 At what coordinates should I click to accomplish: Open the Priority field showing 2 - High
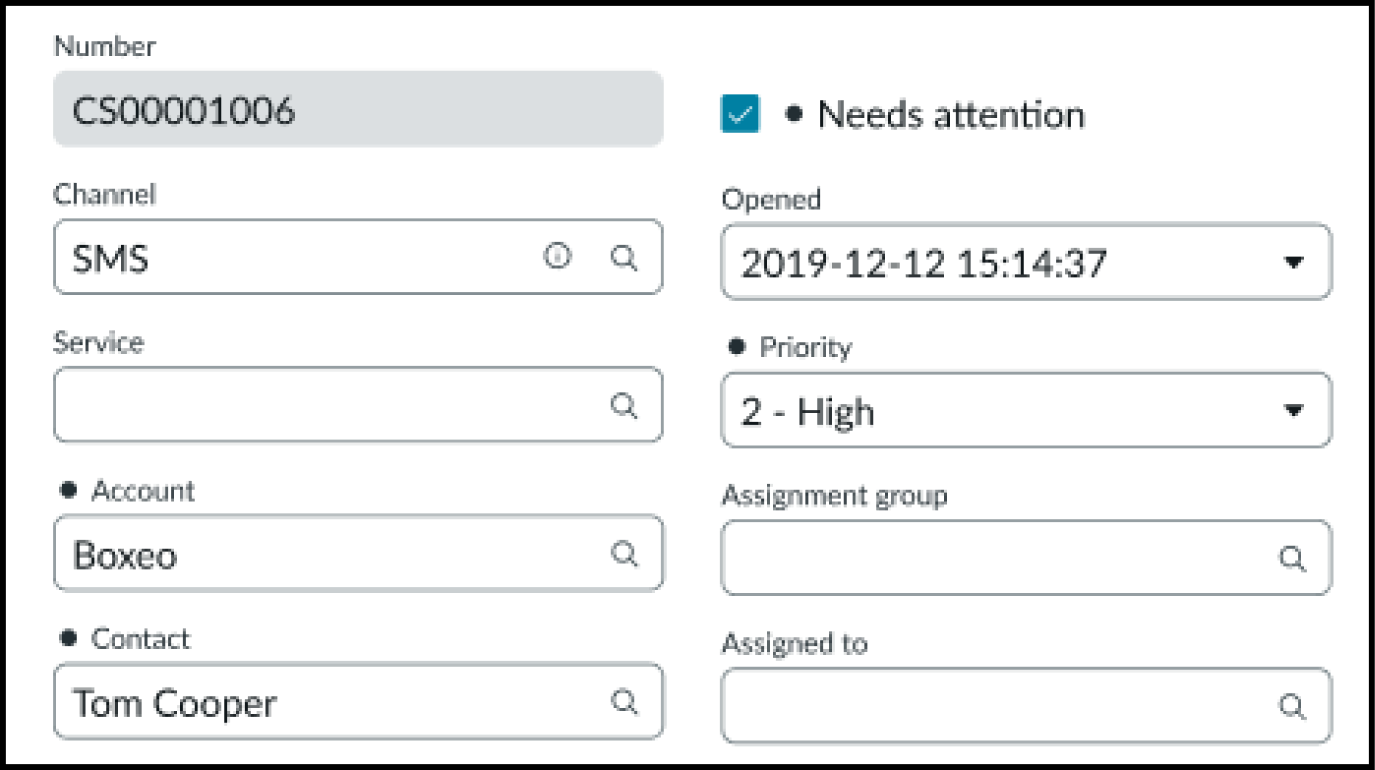point(1000,411)
